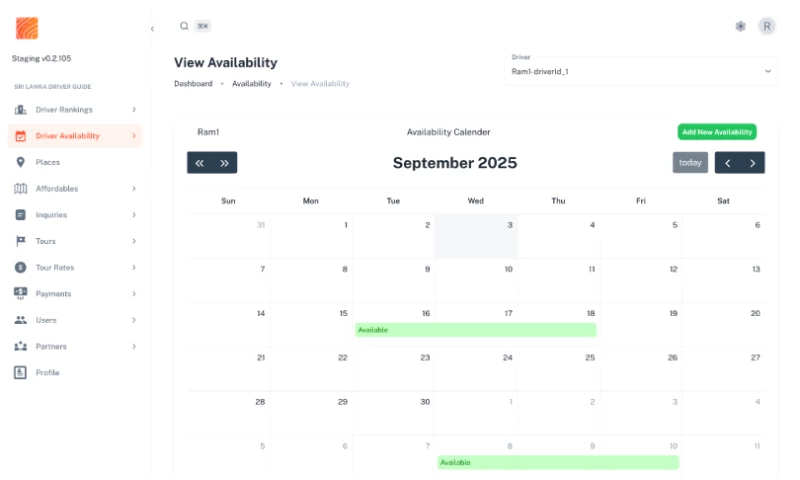Open Available event starting September 16
Screen dimensions: 800x480
click(476, 330)
